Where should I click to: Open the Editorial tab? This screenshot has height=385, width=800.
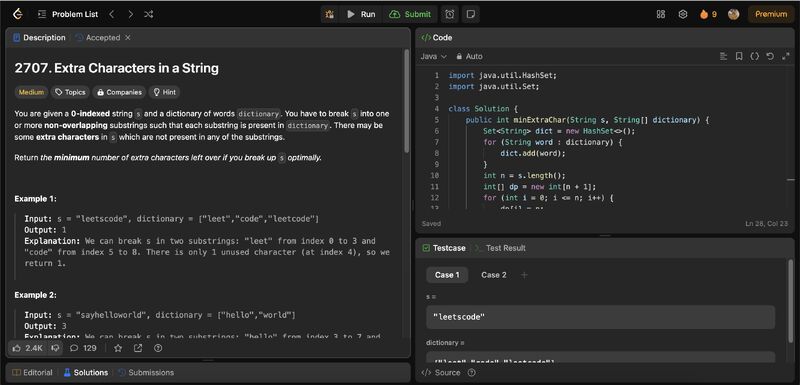click(32, 372)
